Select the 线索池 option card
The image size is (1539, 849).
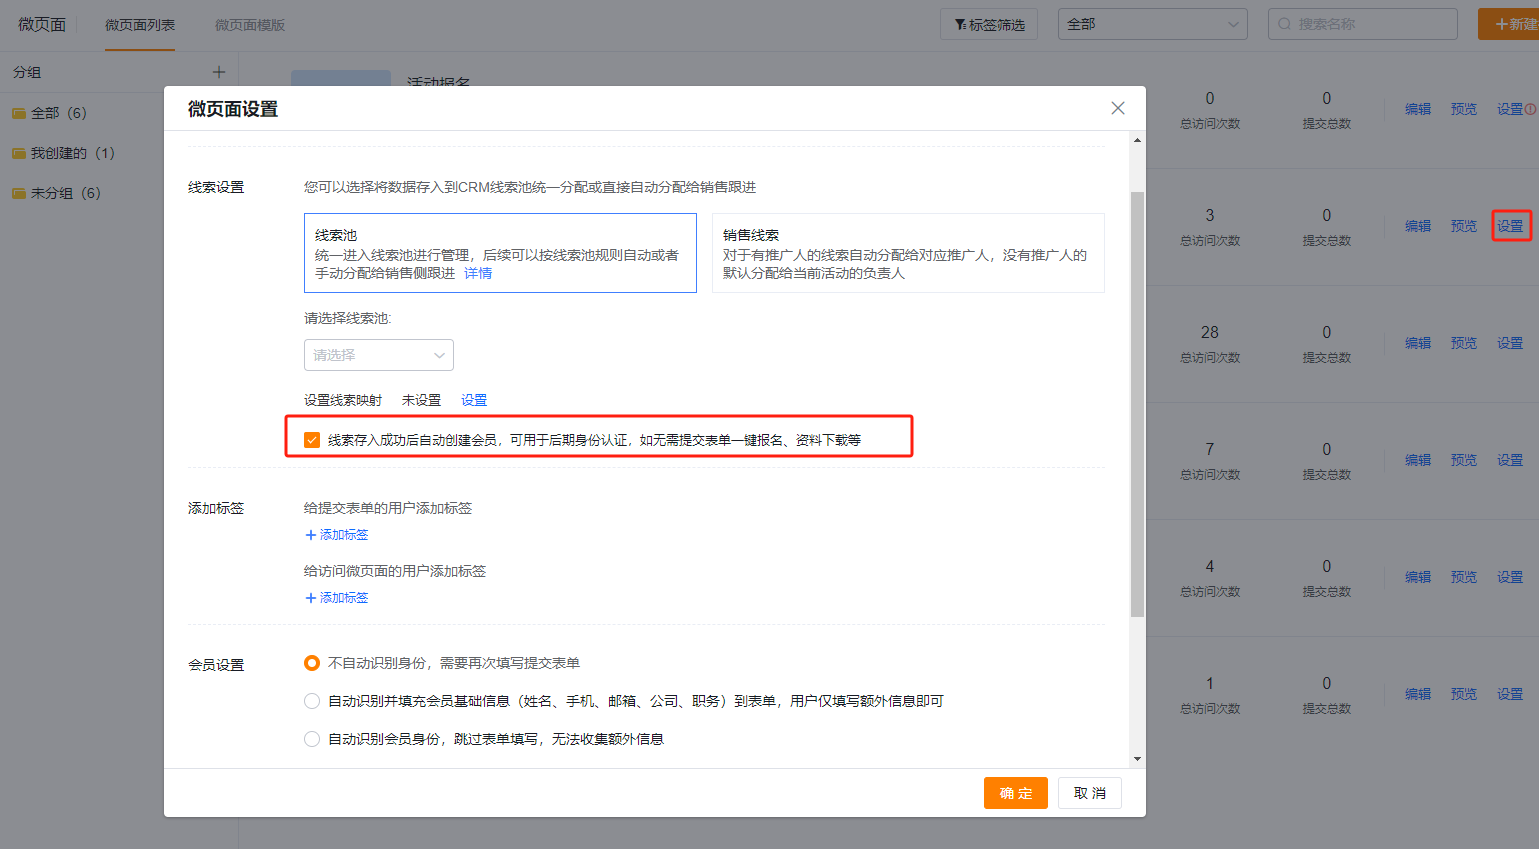coord(500,253)
